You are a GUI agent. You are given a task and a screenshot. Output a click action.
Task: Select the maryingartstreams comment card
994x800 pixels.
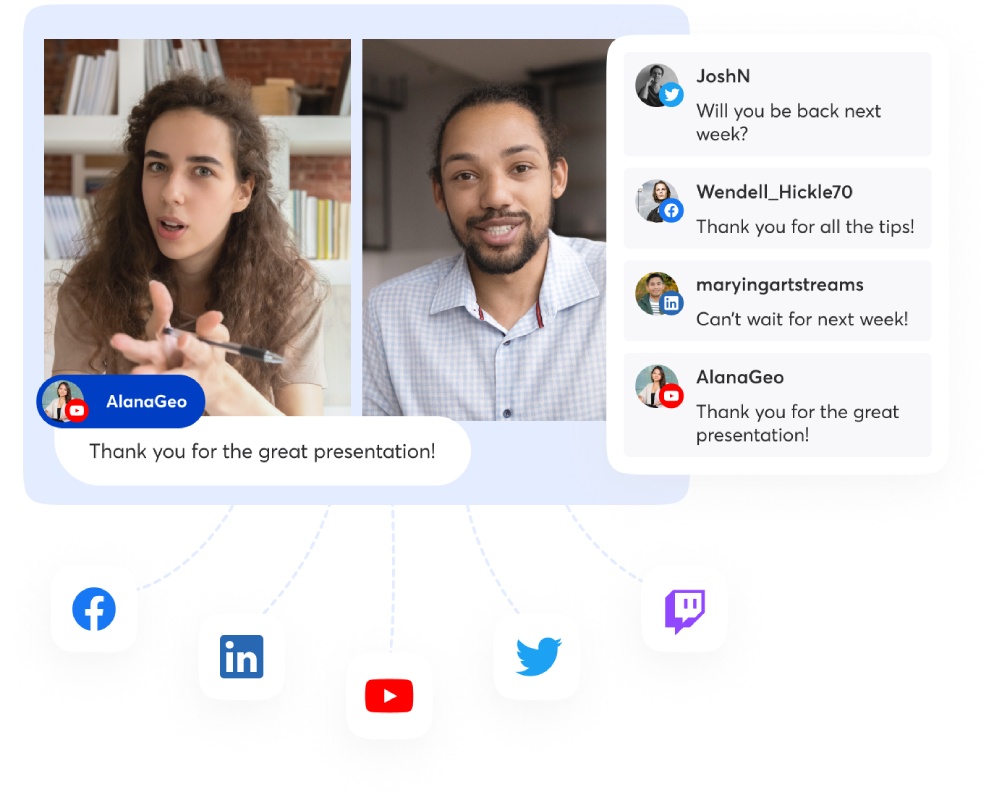pos(778,300)
